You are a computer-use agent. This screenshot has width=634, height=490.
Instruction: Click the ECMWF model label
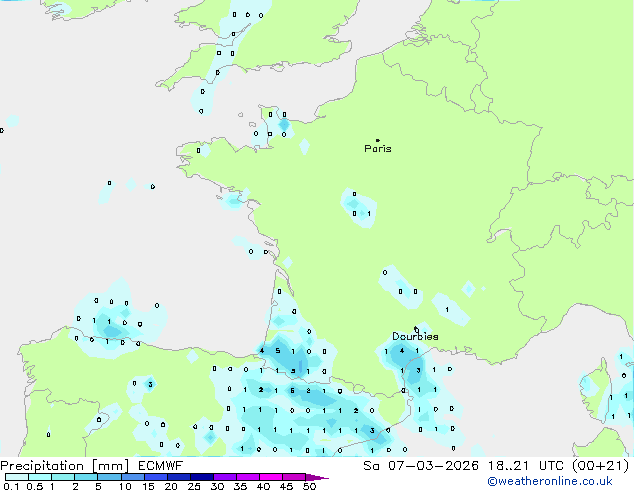coord(161,466)
